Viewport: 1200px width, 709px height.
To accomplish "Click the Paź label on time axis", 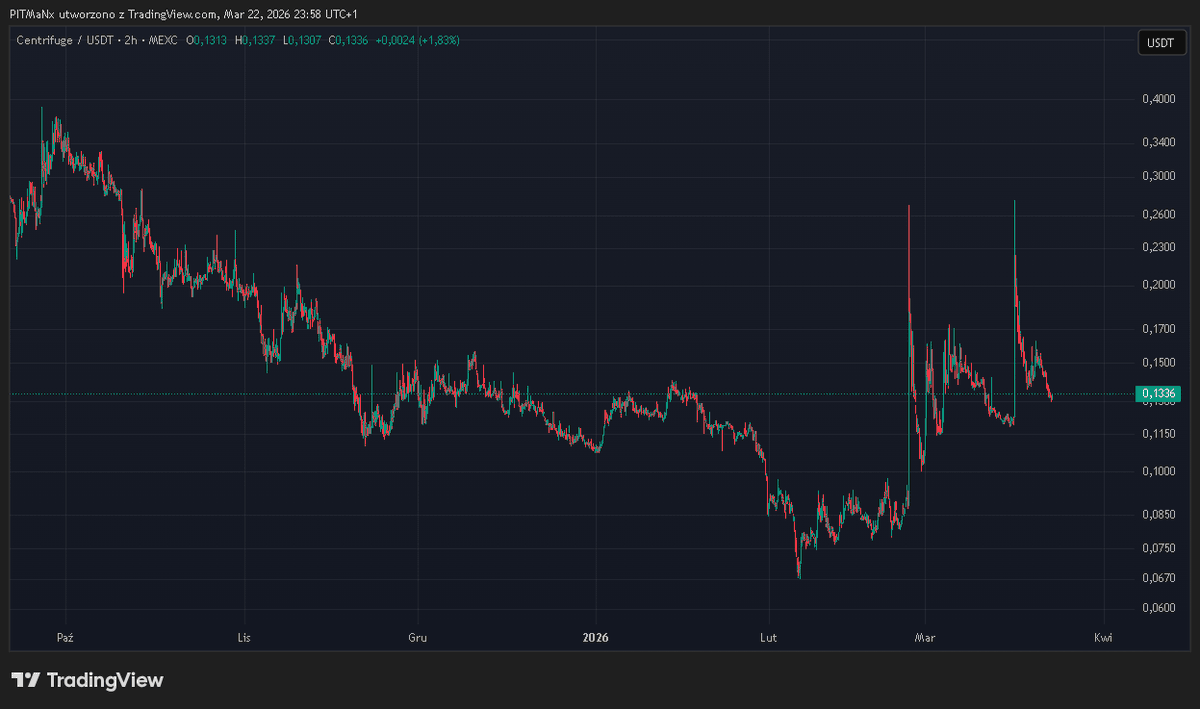I will pyautogui.click(x=65, y=636).
